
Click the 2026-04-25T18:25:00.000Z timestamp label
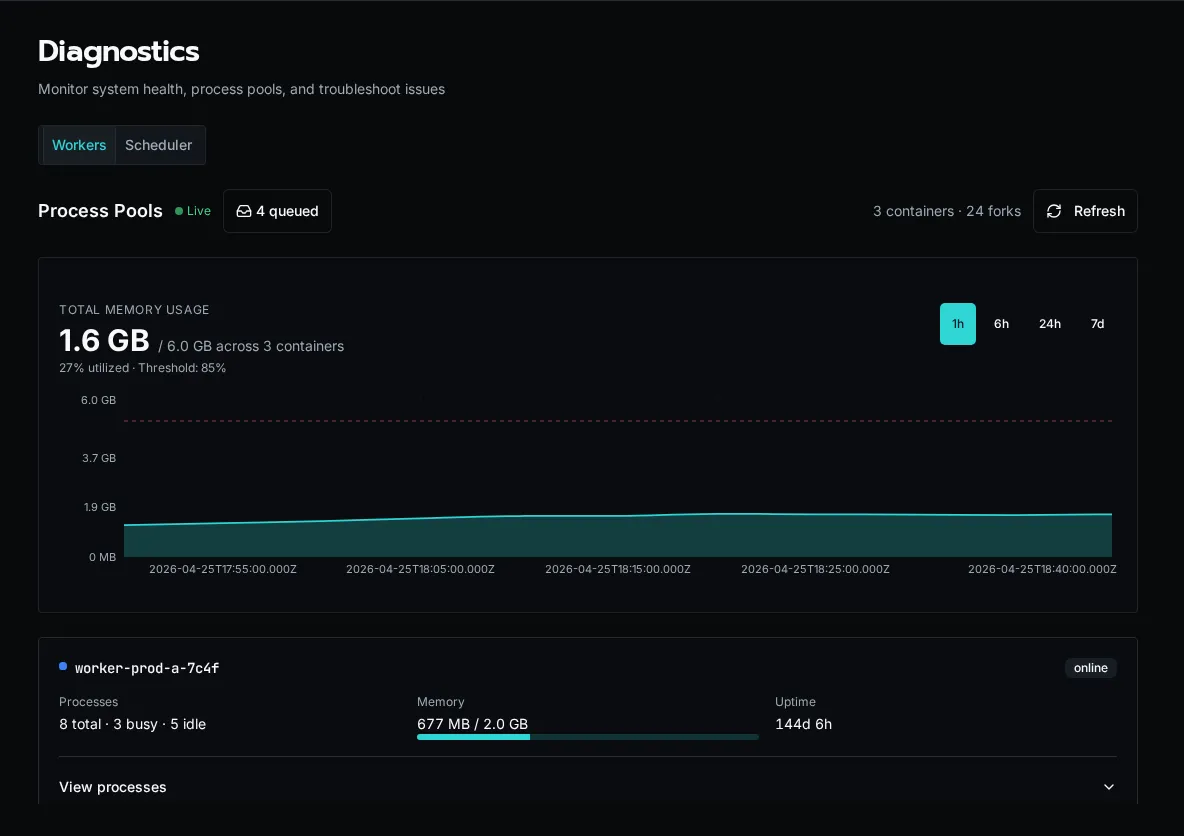click(816, 569)
